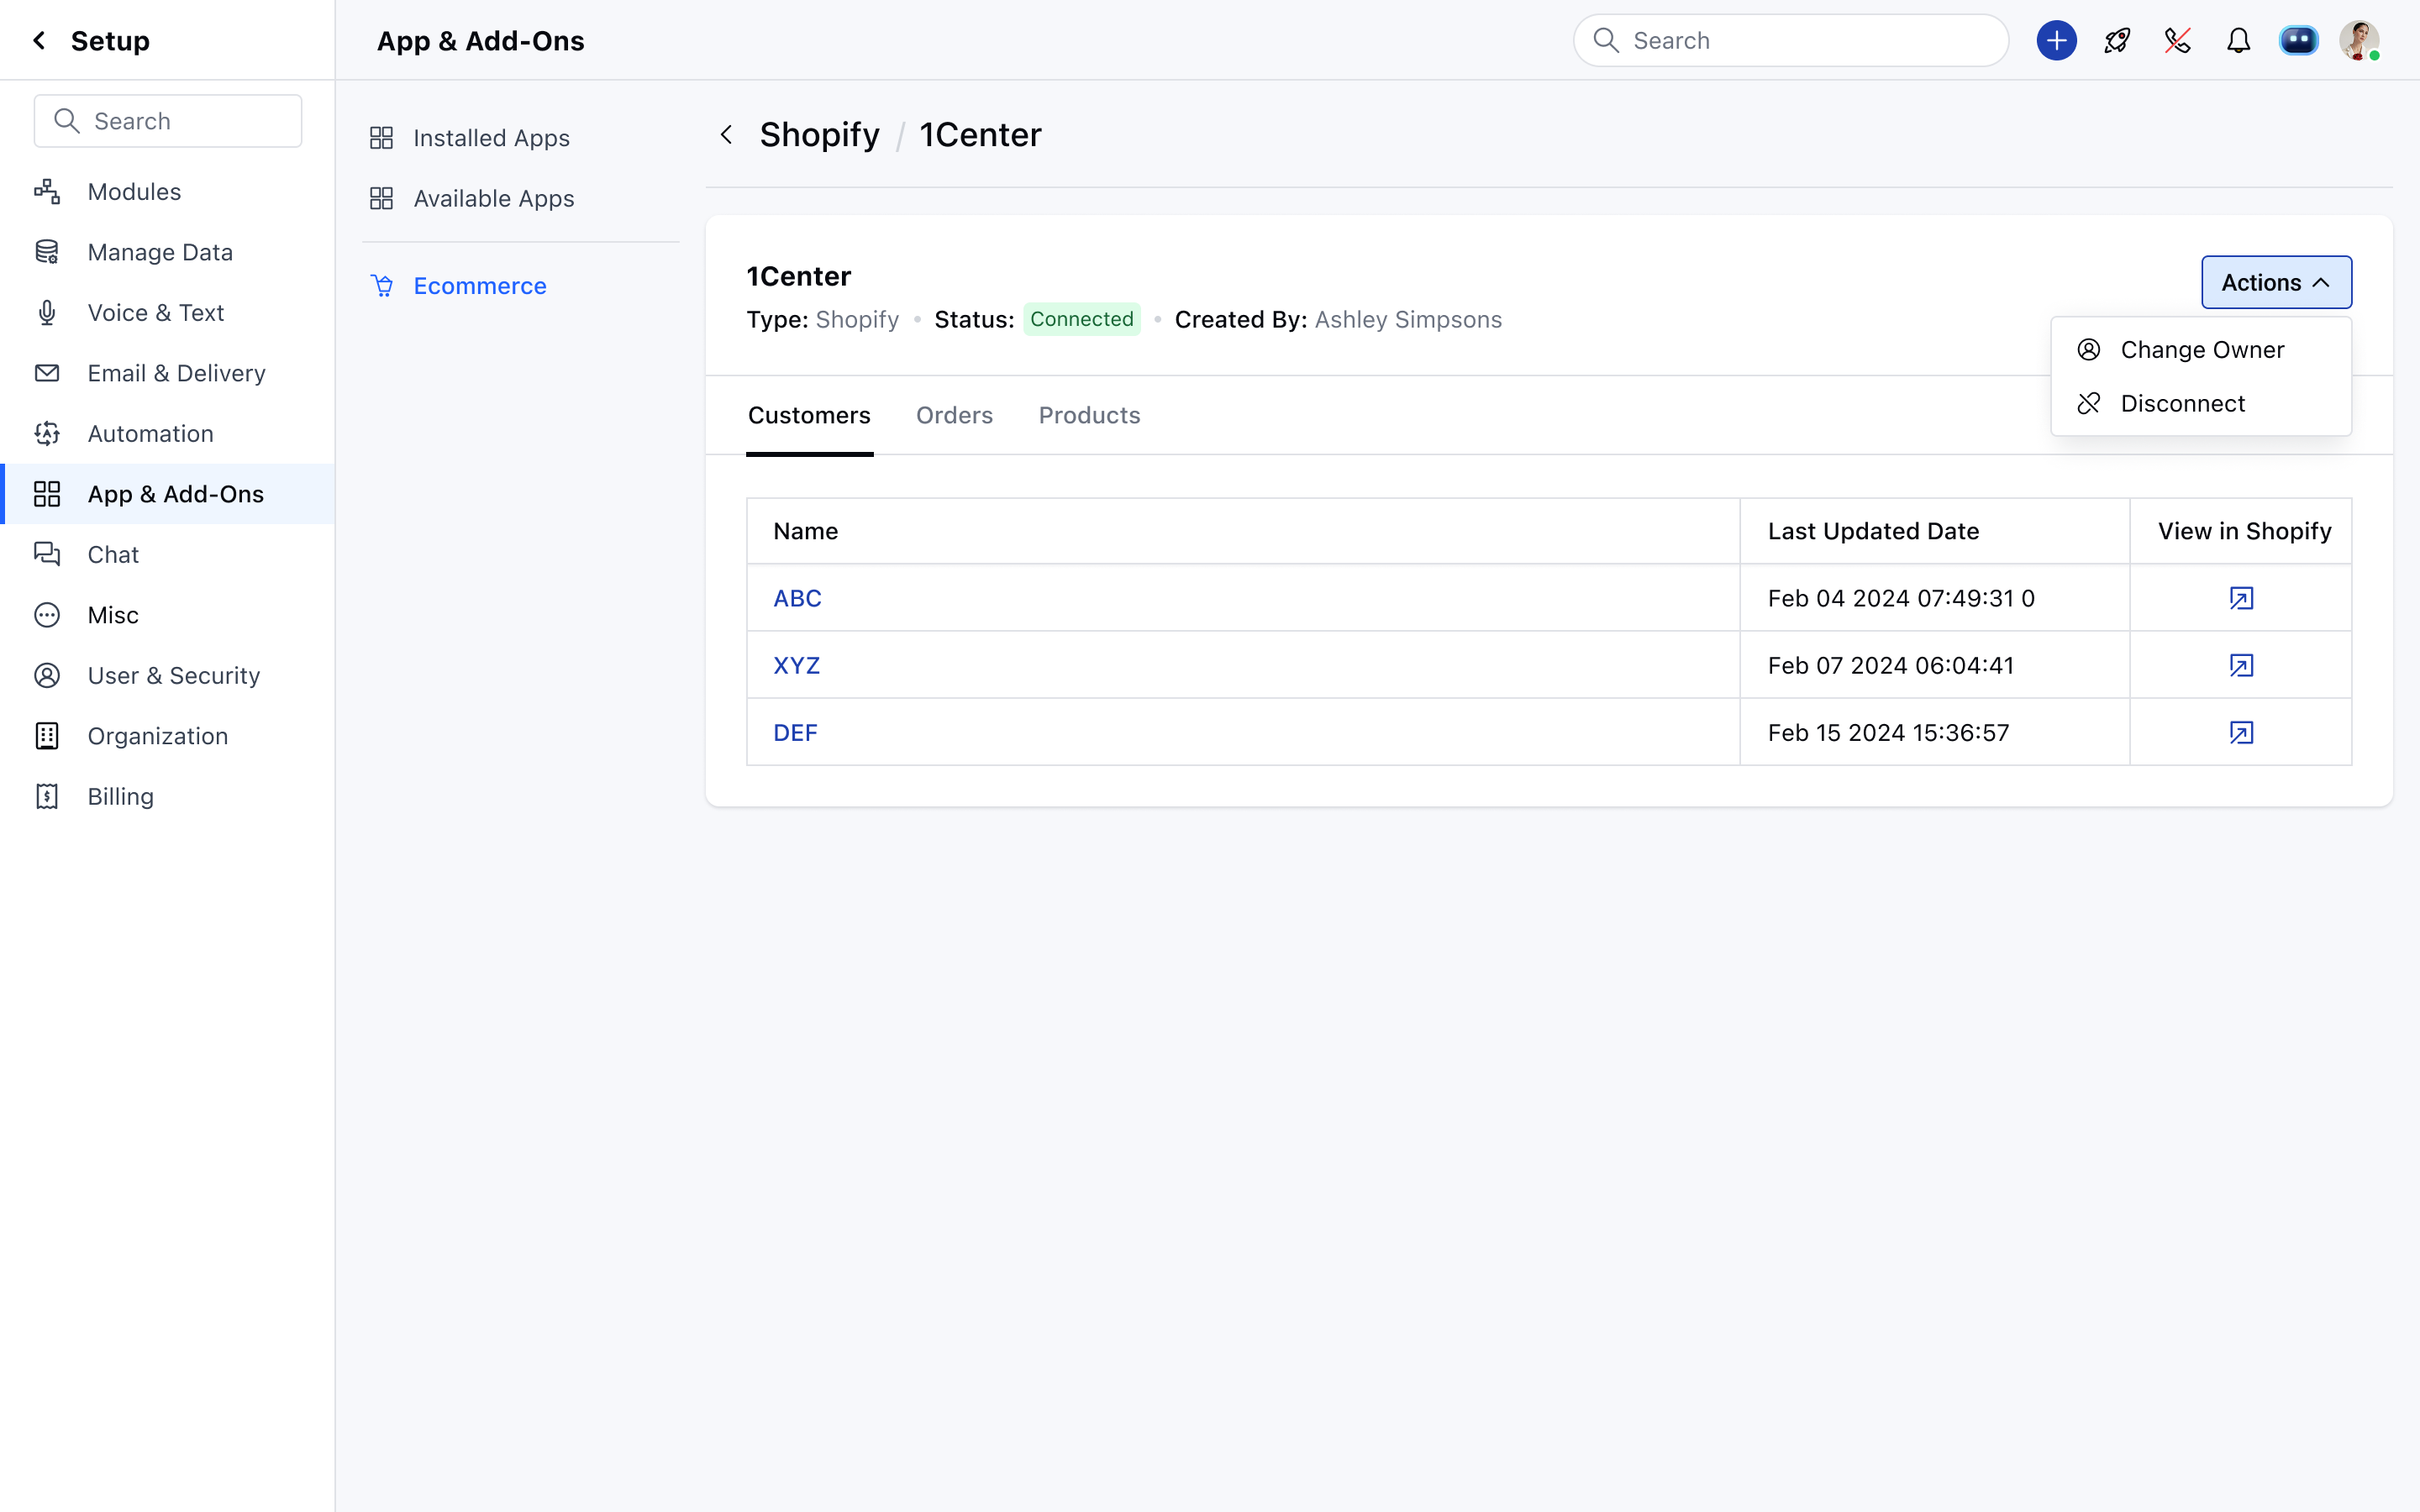Choose Change Owner from Actions menu
This screenshot has height=1512, width=2420.
click(x=2201, y=349)
